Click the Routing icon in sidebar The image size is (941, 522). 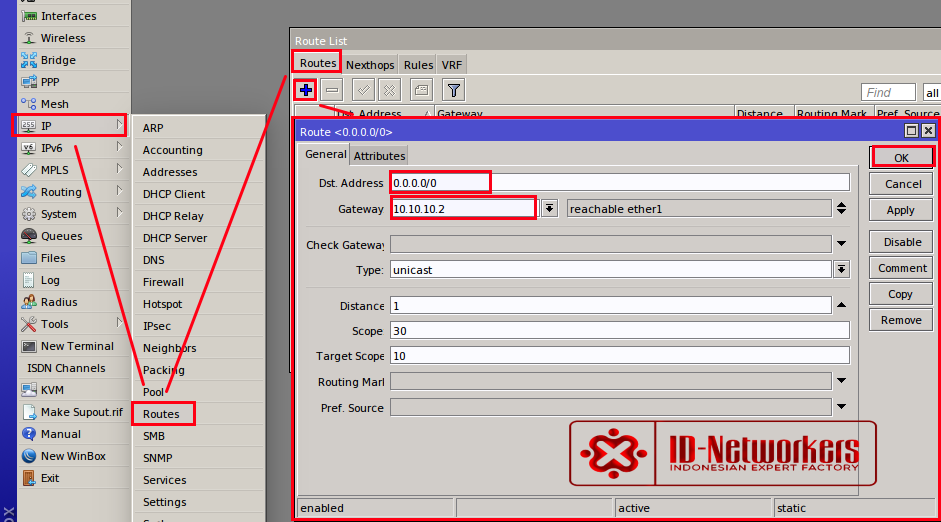point(29,192)
